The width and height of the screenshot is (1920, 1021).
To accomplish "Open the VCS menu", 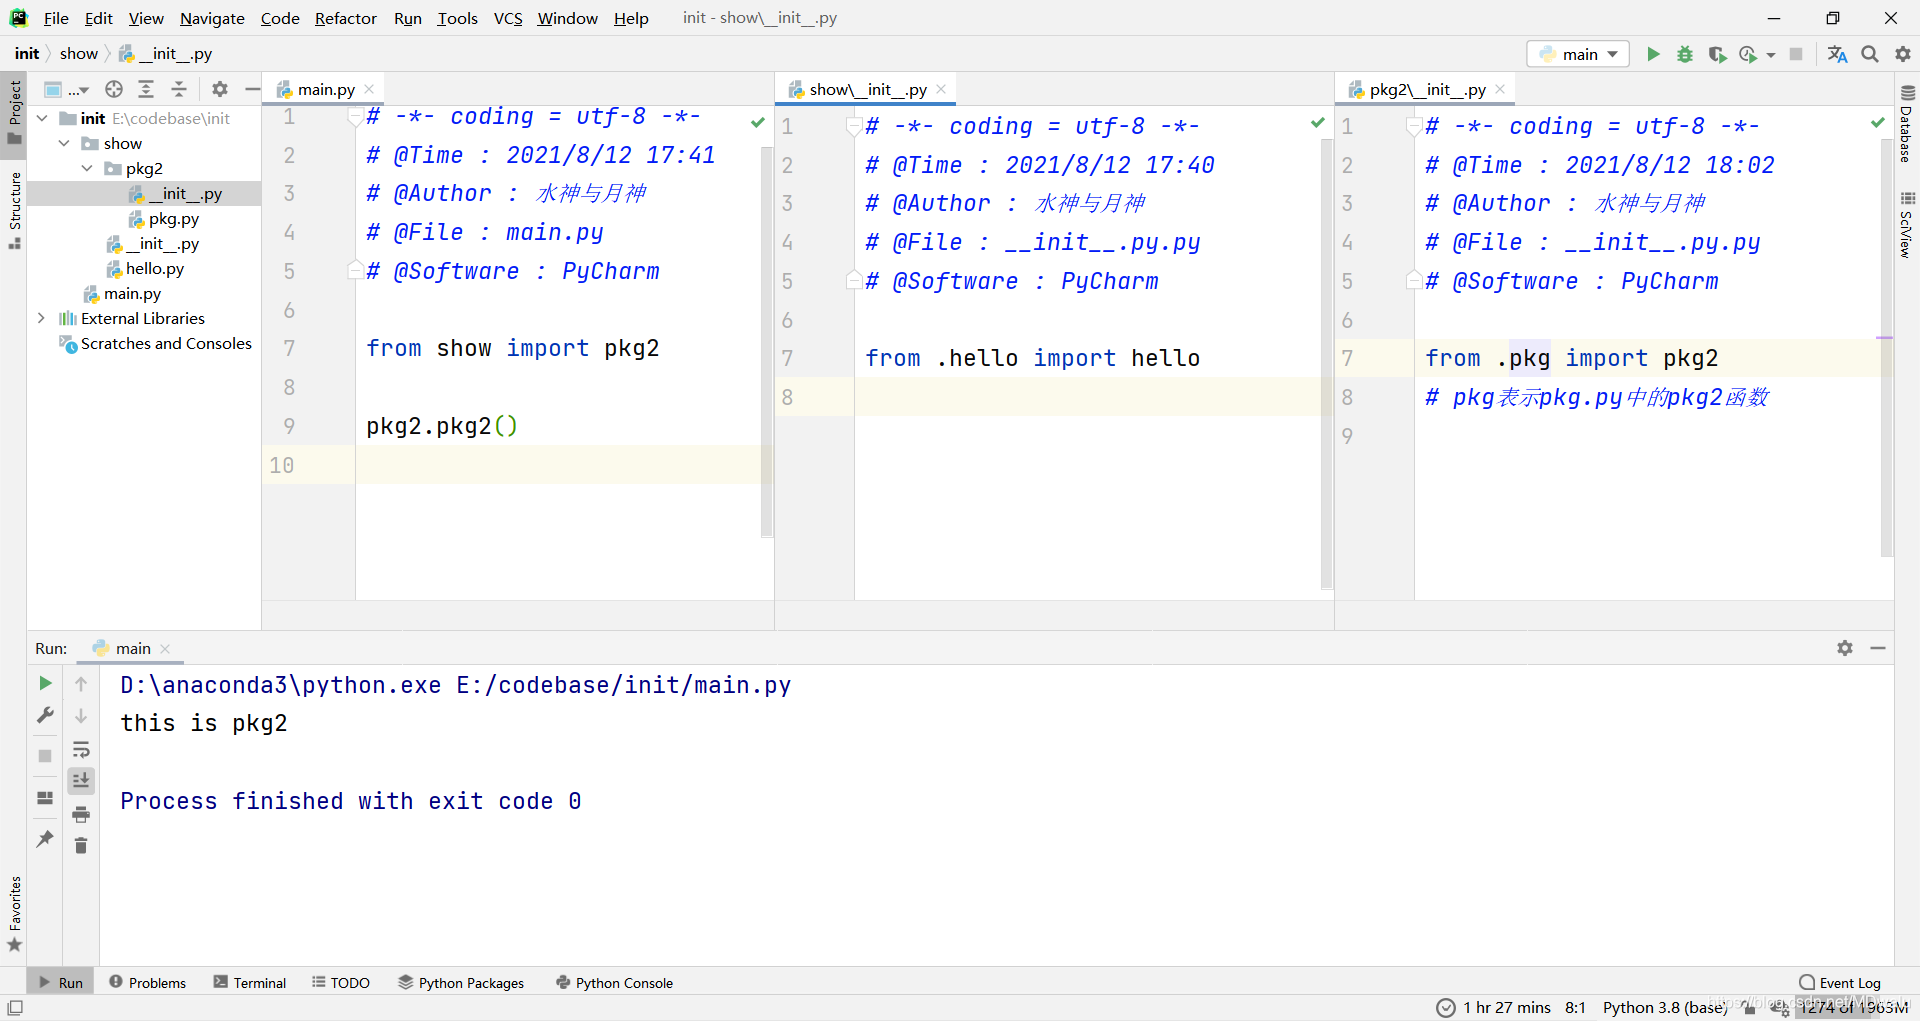I will pos(508,18).
